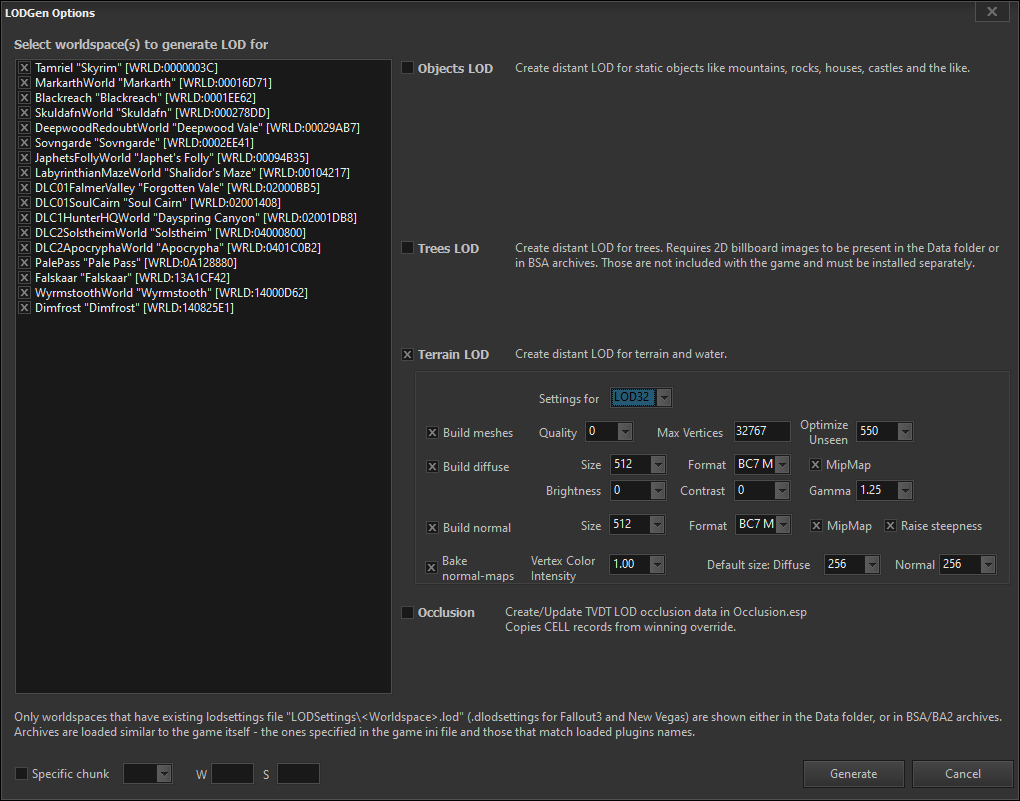The width and height of the screenshot is (1020, 801).
Task: Select the Blackreach [WRLD:0001EE62] row text
Action: 145,98
